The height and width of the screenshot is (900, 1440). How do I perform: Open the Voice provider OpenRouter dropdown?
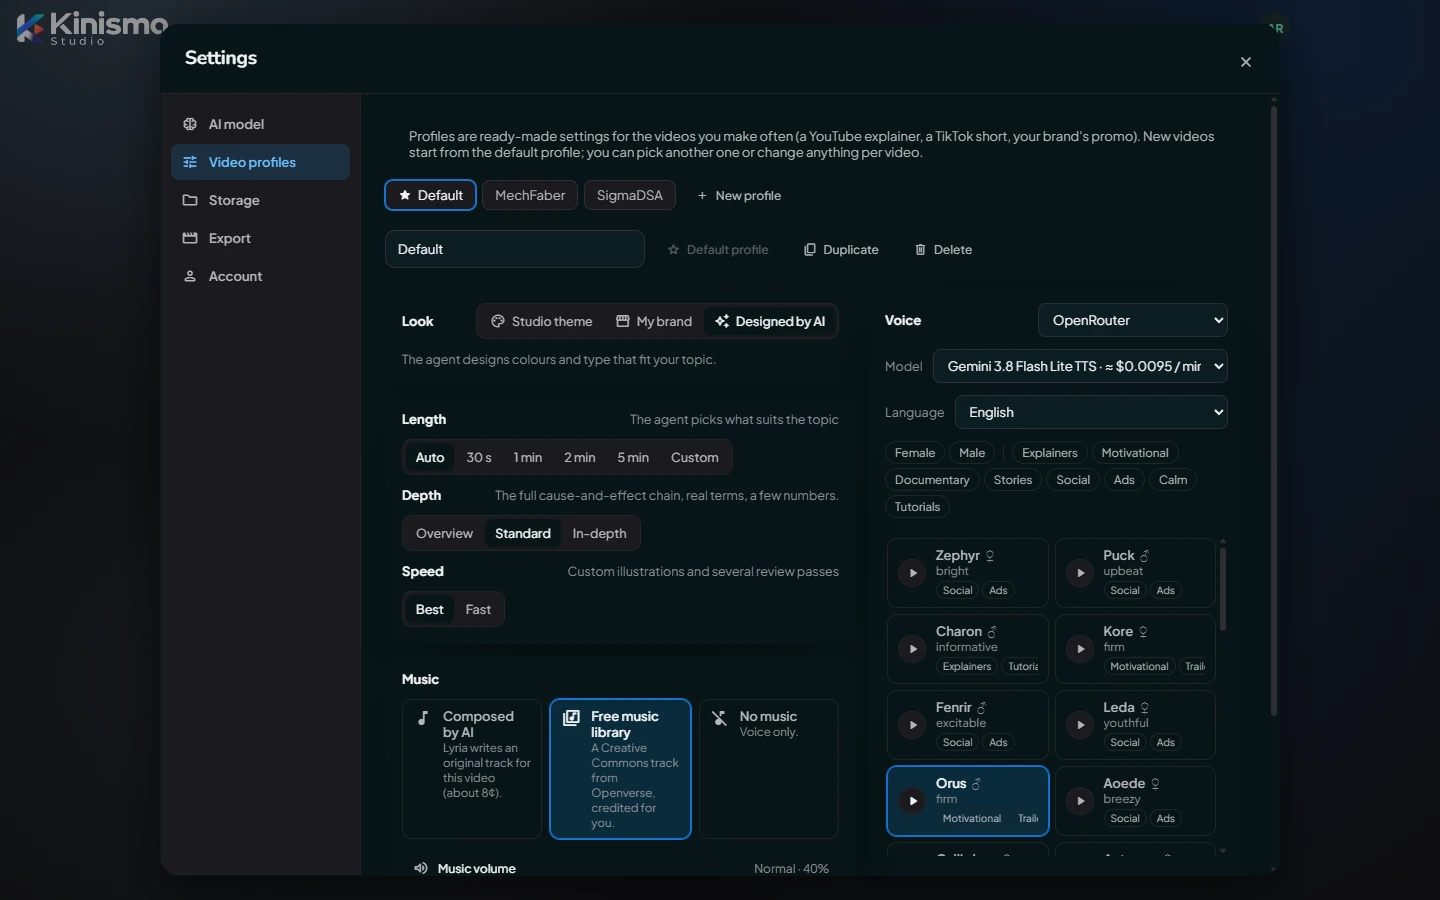point(1133,320)
